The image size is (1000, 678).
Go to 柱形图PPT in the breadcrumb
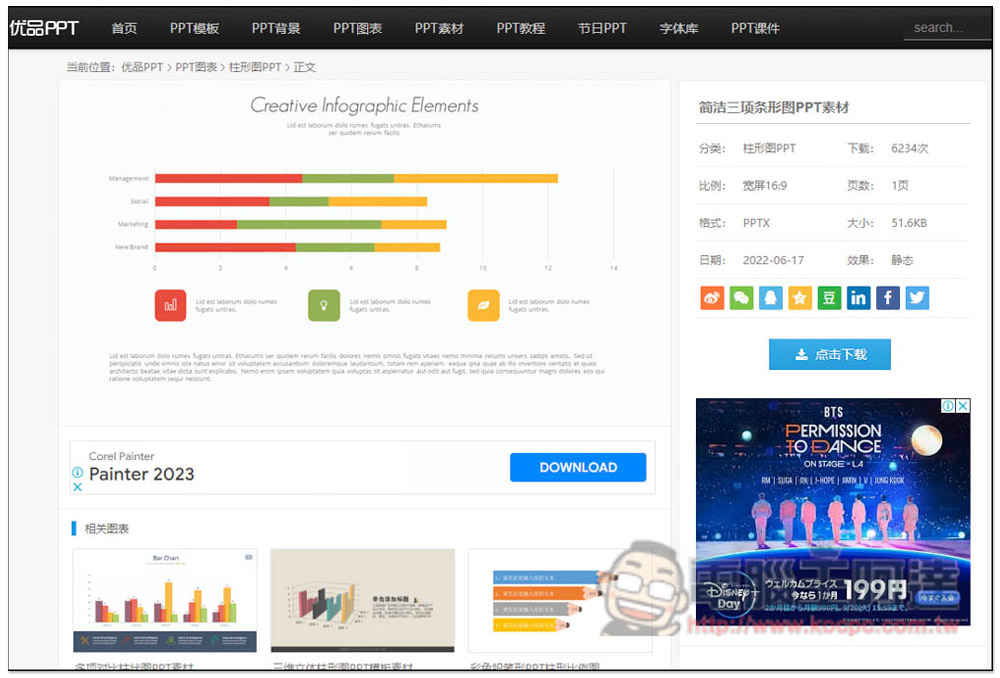[254, 67]
